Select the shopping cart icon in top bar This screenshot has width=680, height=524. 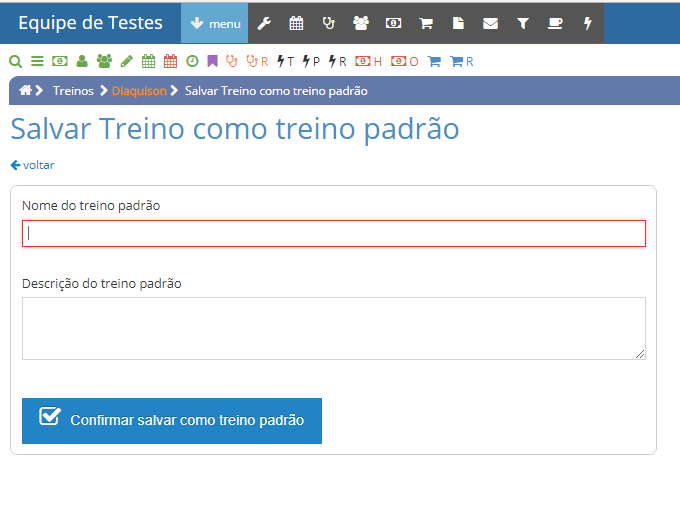426,23
